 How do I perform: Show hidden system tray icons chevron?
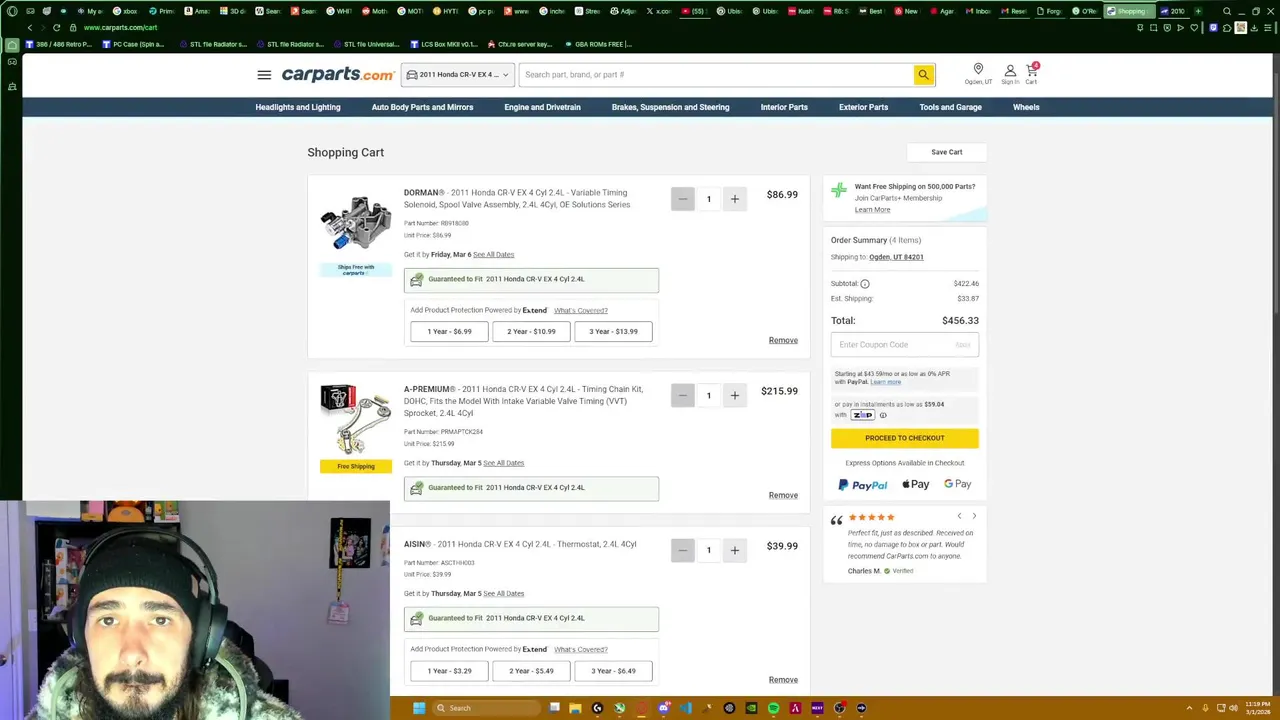click(x=1190, y=708)
